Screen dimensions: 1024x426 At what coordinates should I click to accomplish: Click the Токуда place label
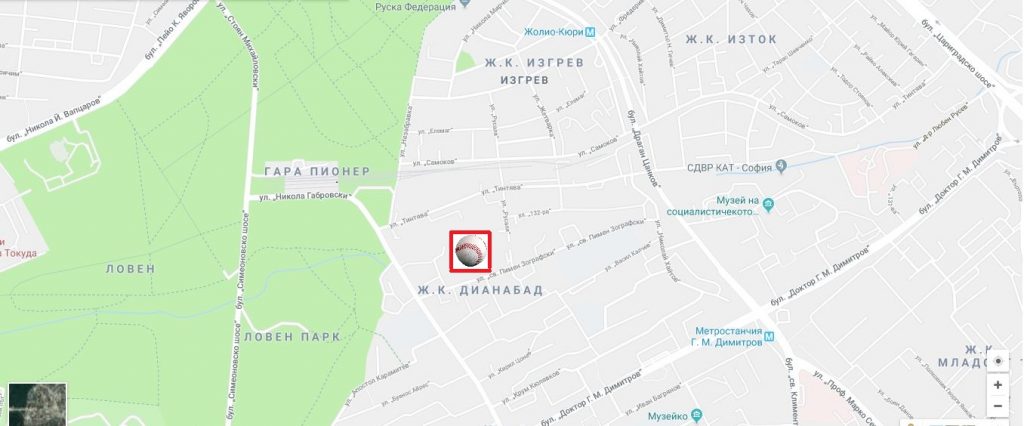pos(20,253)
